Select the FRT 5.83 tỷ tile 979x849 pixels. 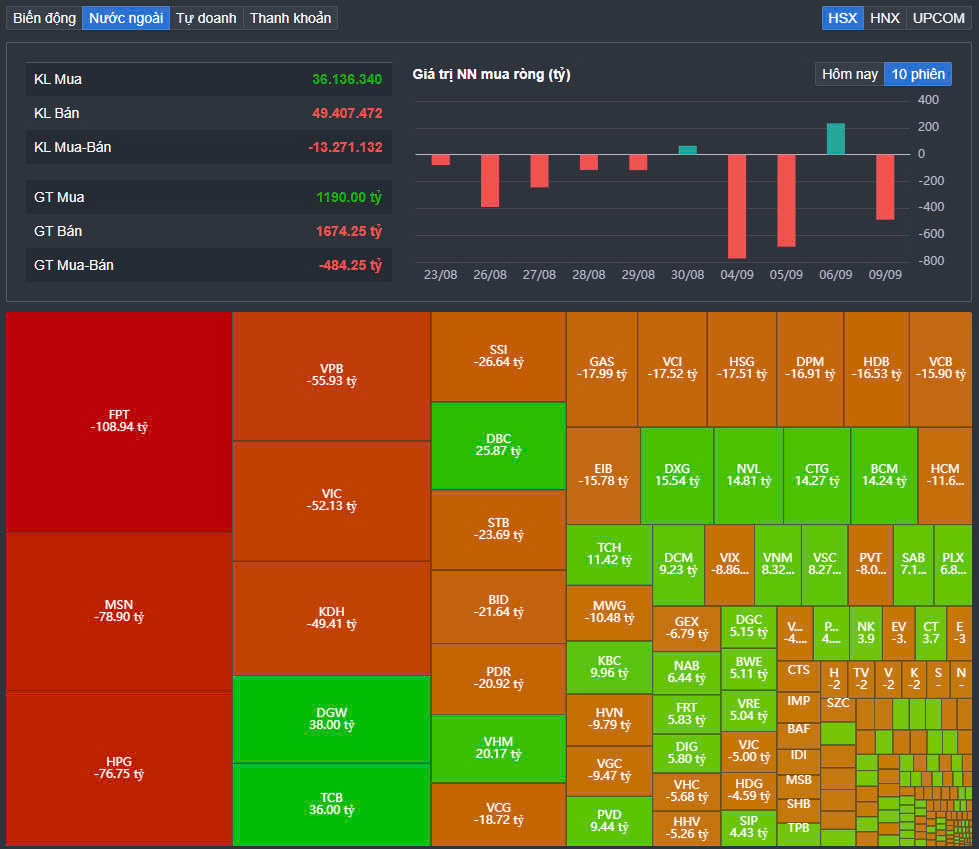[686, 714]
